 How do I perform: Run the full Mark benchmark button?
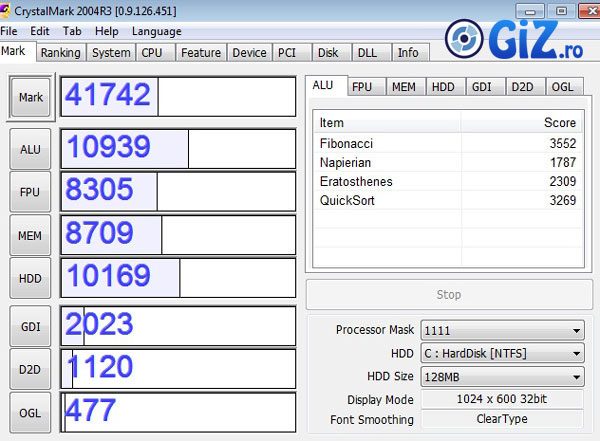(x=31, y=97)
